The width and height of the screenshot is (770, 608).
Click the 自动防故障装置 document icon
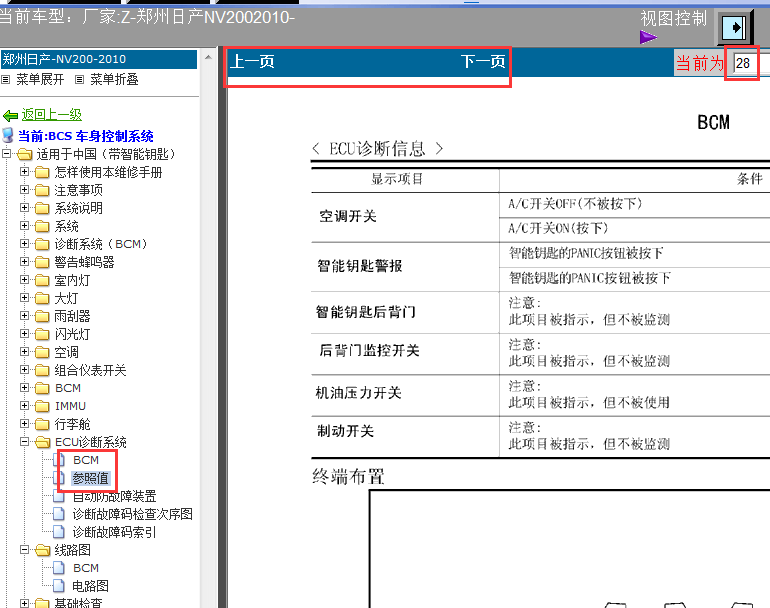(59, 496)
